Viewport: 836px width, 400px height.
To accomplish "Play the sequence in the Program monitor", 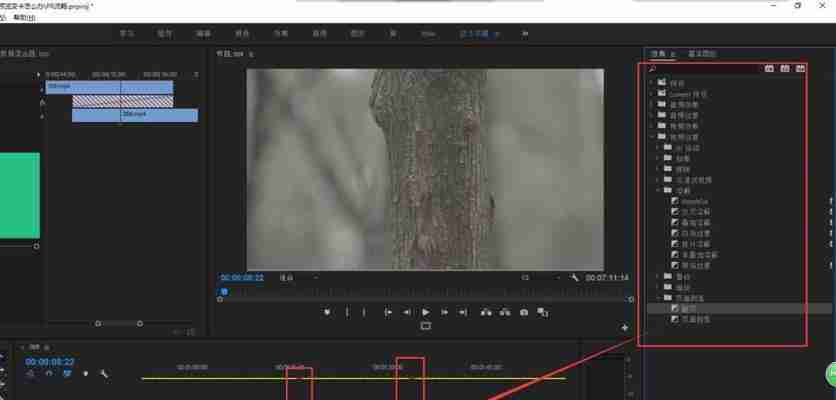I will (x=425, y=312).
